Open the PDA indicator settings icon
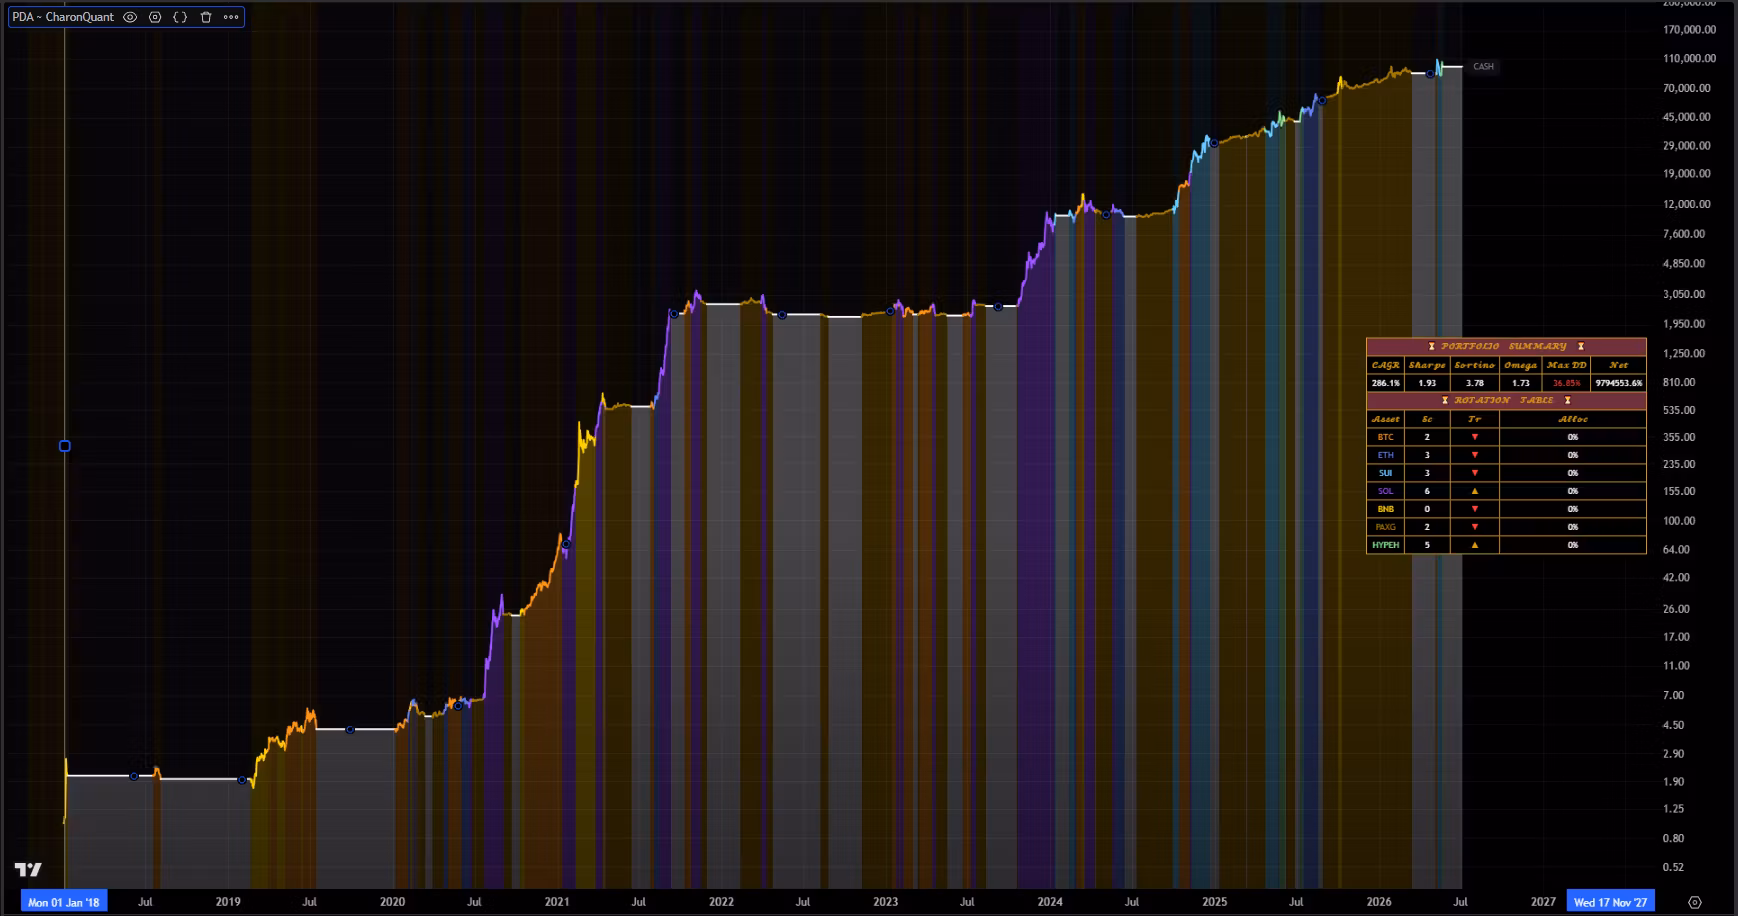This screenshot has height=916, width=1738. coord(155,17)
